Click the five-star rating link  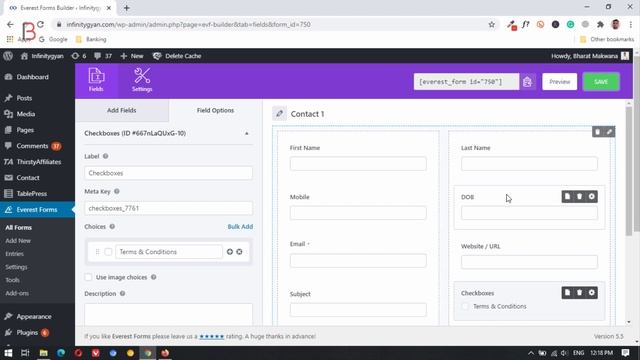tap(211, 336)
